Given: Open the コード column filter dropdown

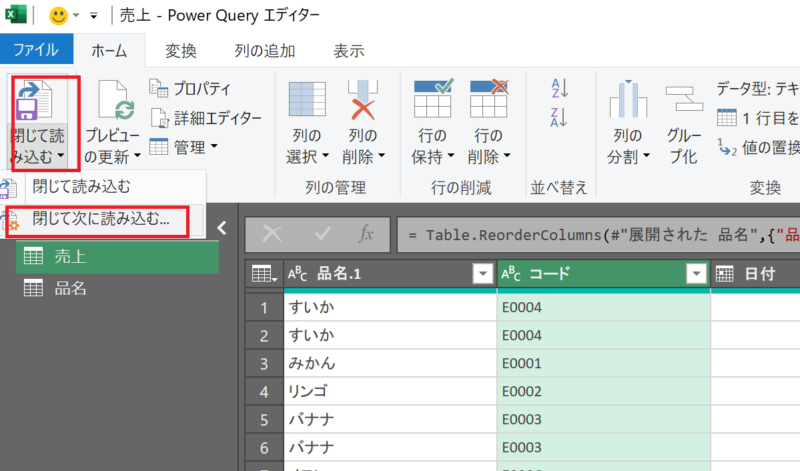Looking at the screenshot, I should (x=696, y=274).
